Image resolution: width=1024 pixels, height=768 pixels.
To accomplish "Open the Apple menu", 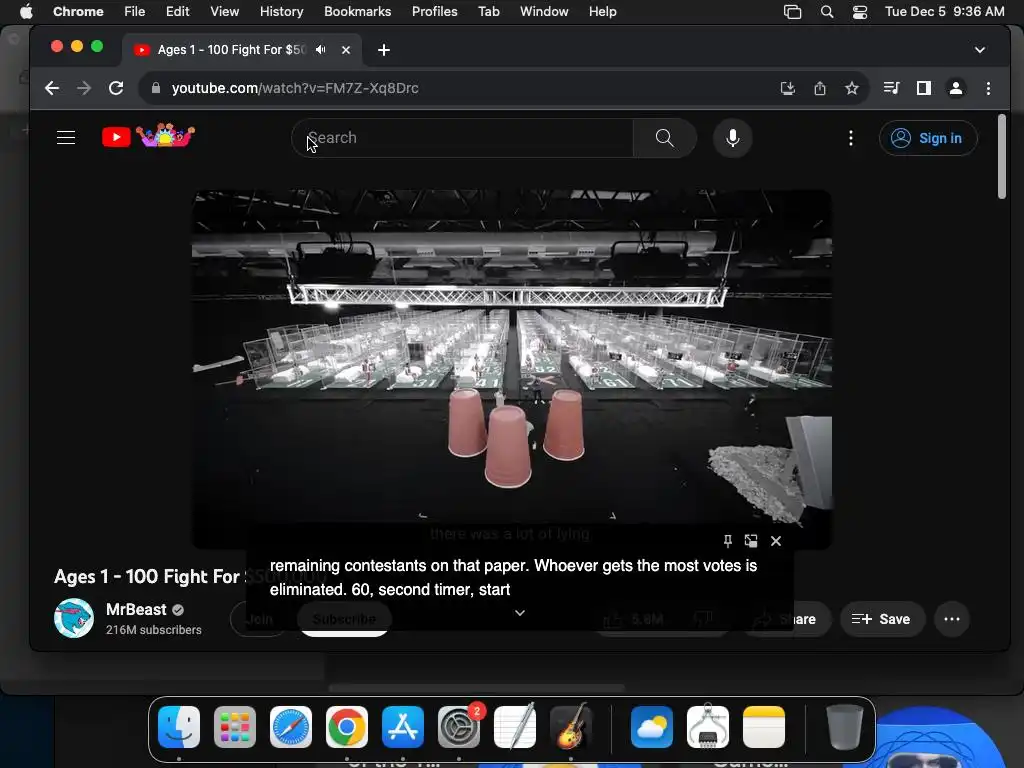I will coord(26,12).
